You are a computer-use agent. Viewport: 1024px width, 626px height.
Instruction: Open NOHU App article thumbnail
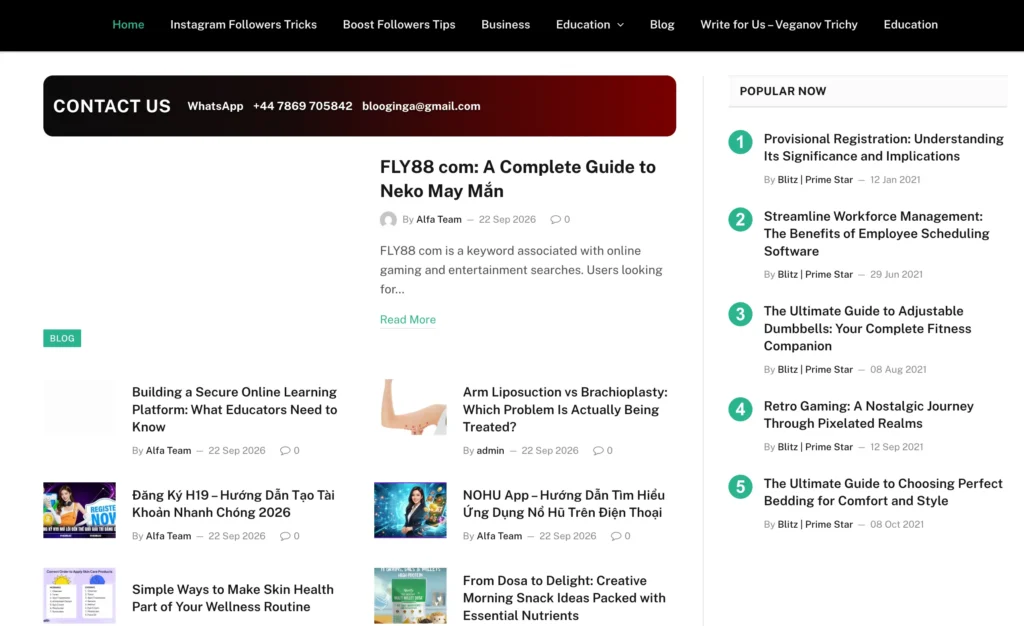coord(410,510)
